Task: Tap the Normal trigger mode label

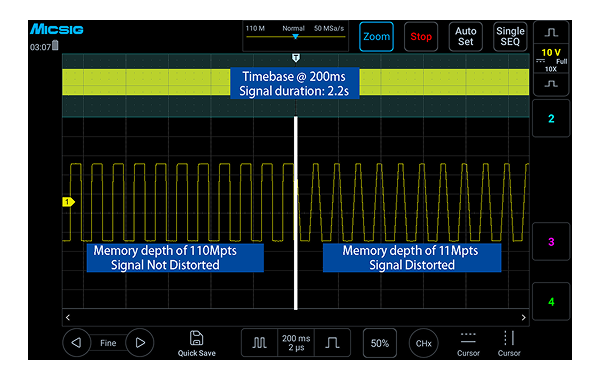Action: (293, 28)
